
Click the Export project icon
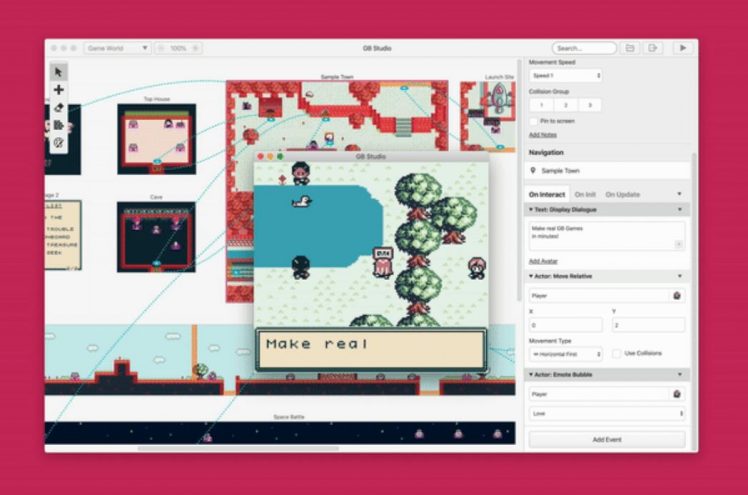coord(652,48)
